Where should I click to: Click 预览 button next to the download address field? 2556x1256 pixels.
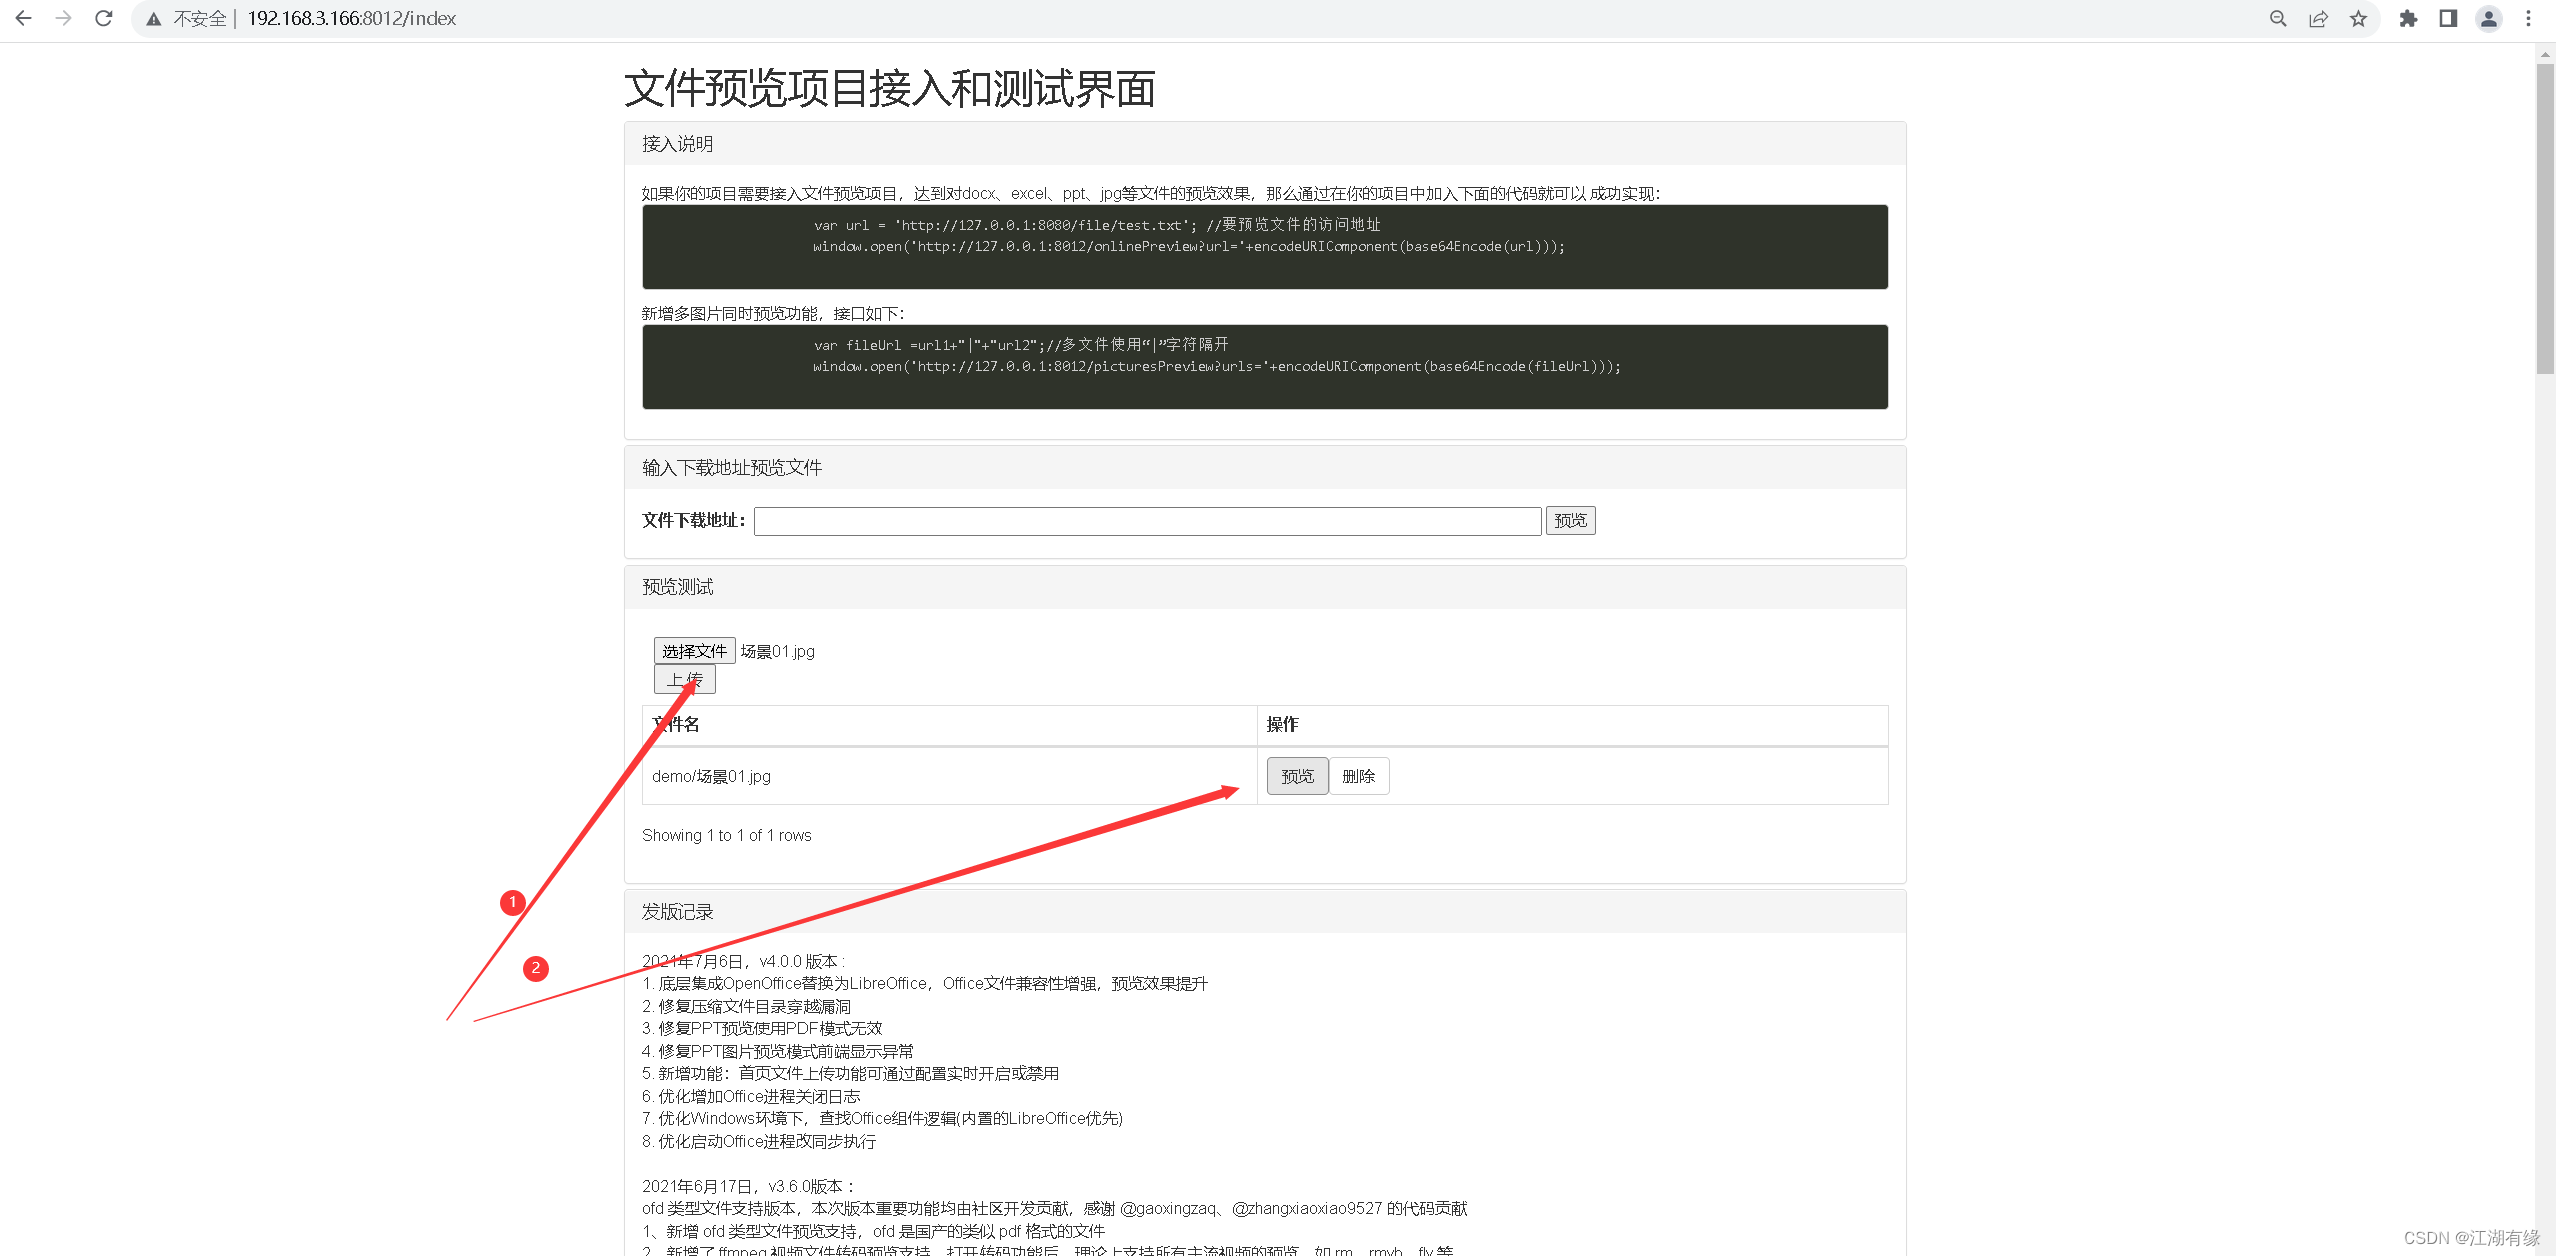pos(1570,521)
